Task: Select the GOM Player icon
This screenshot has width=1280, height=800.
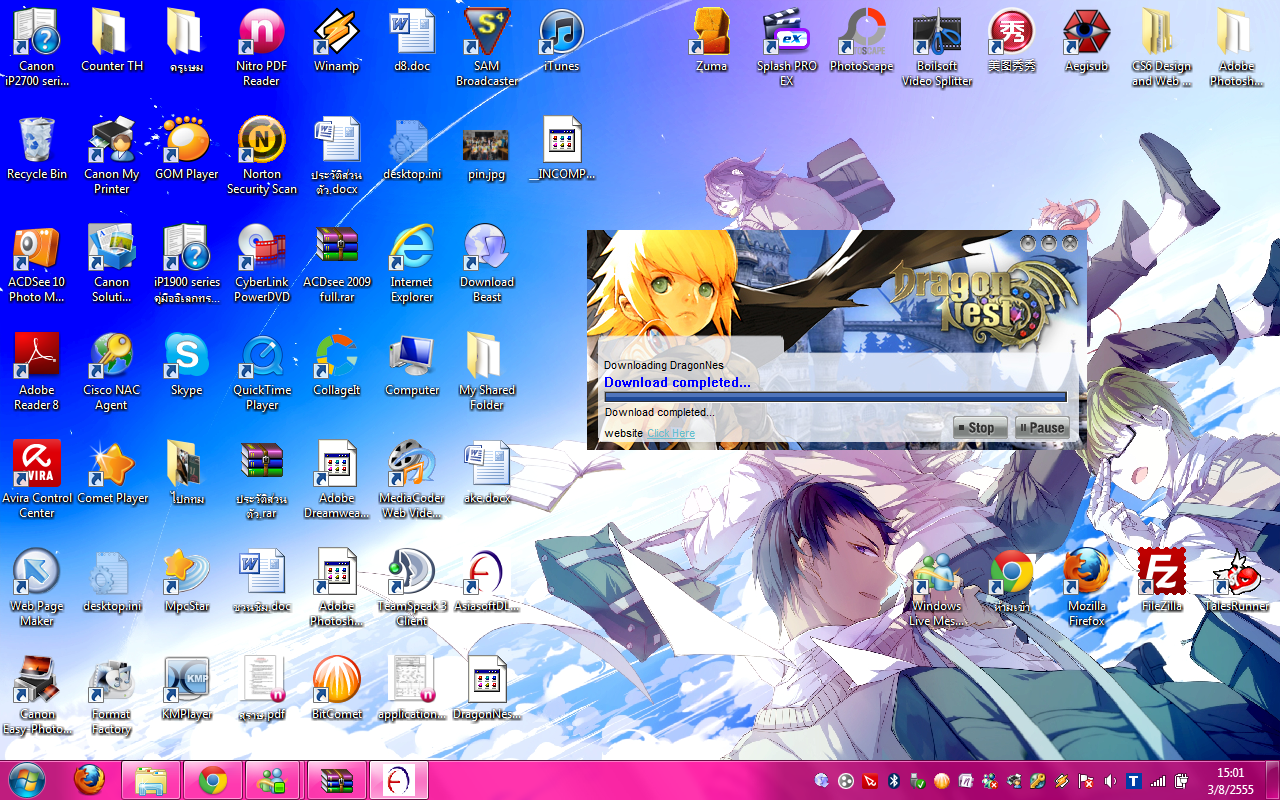Action: 187,148
